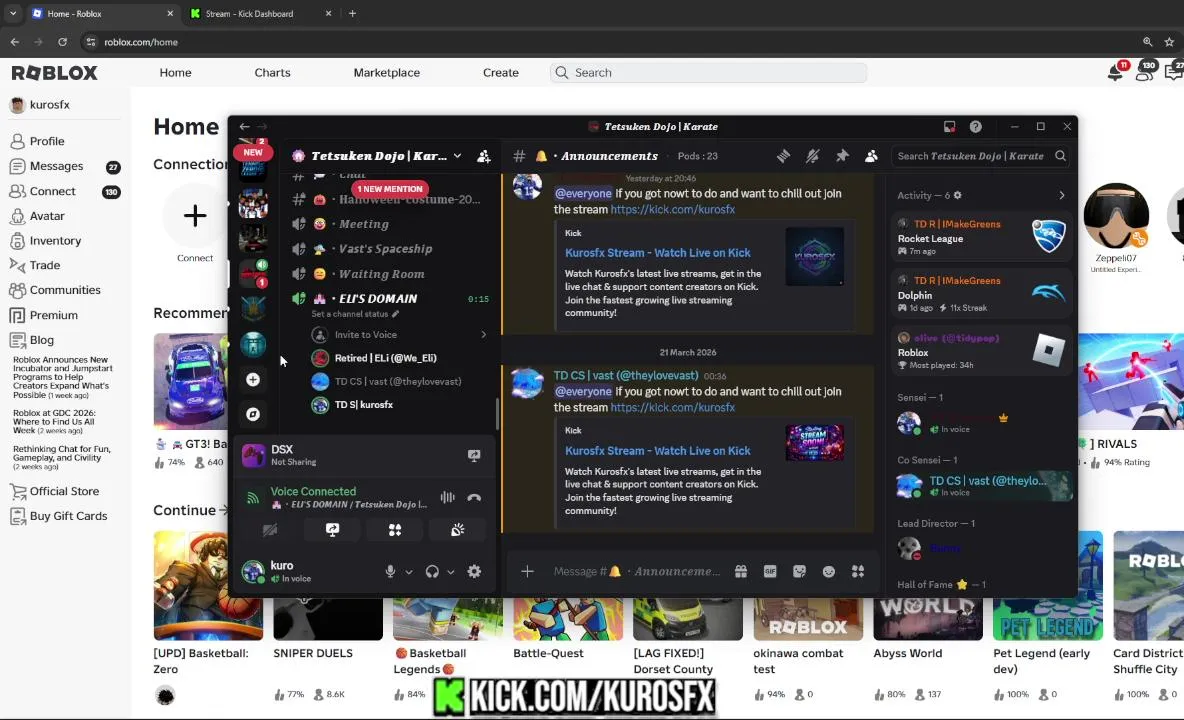Open microphone input options arrow
The height and width of the screenshot is (720, 1184).
click(409, 572)
